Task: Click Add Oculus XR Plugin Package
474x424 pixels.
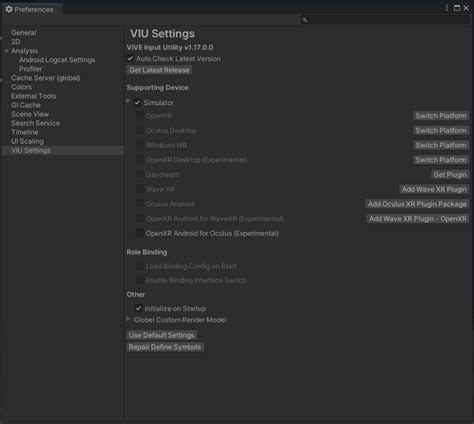Action: (x=417, y=204)
